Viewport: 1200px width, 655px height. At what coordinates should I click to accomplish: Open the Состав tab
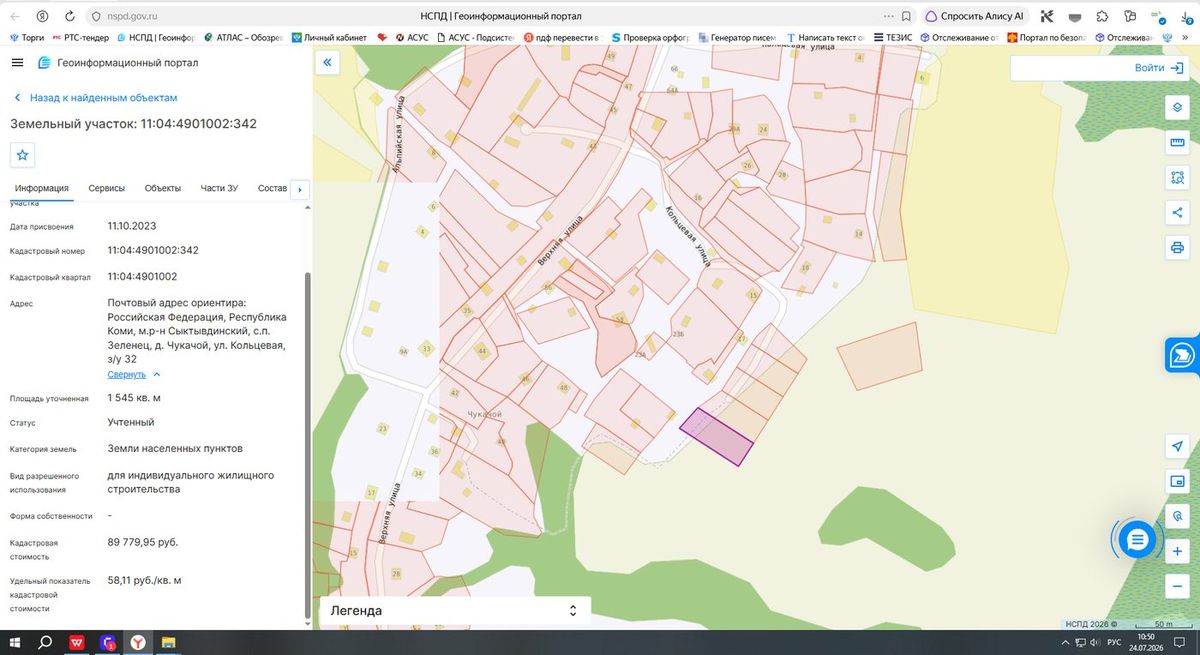[272, 188]
